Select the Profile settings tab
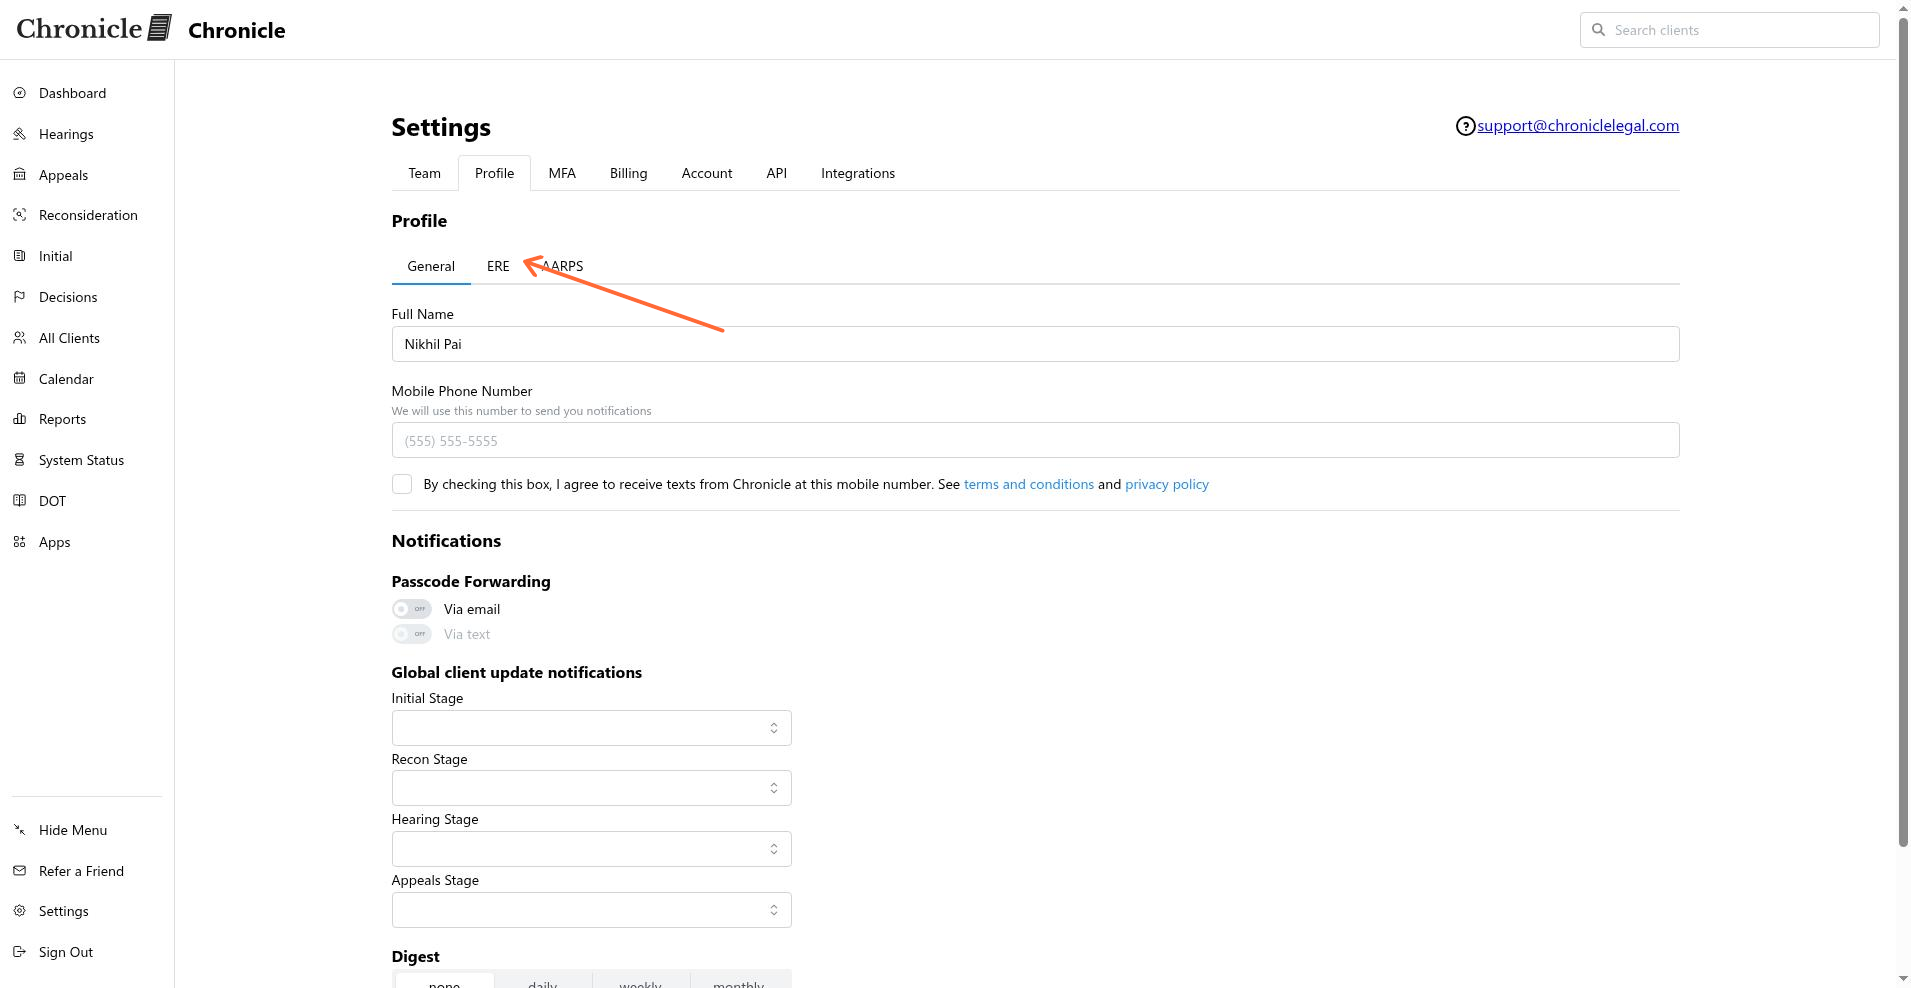This screenshot has height=988, width=1911. coord(494,173)
